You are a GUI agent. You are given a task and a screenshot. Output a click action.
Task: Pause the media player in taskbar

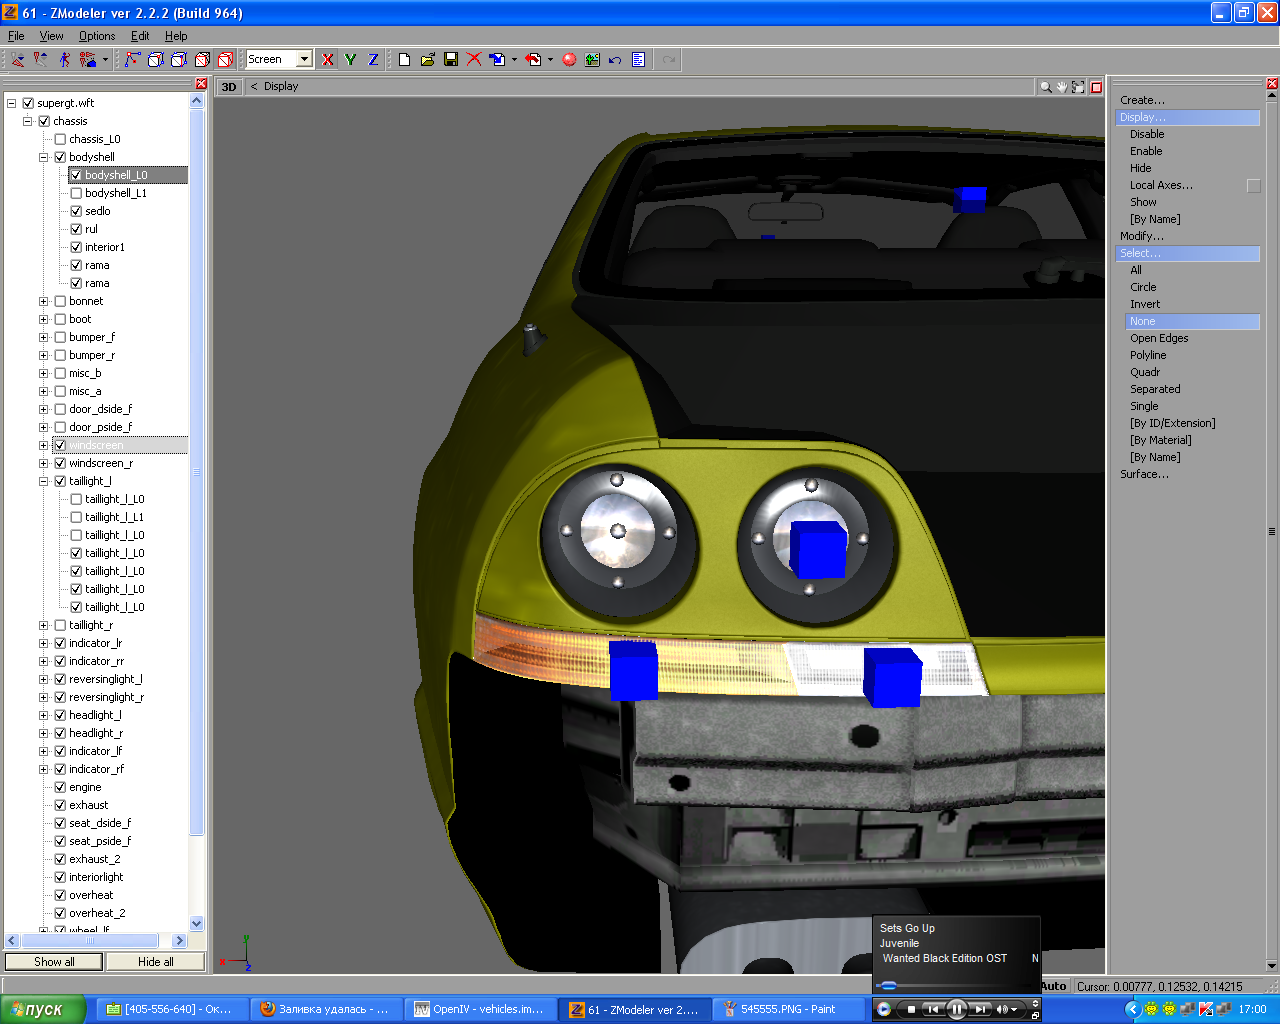click(956, 1009)
